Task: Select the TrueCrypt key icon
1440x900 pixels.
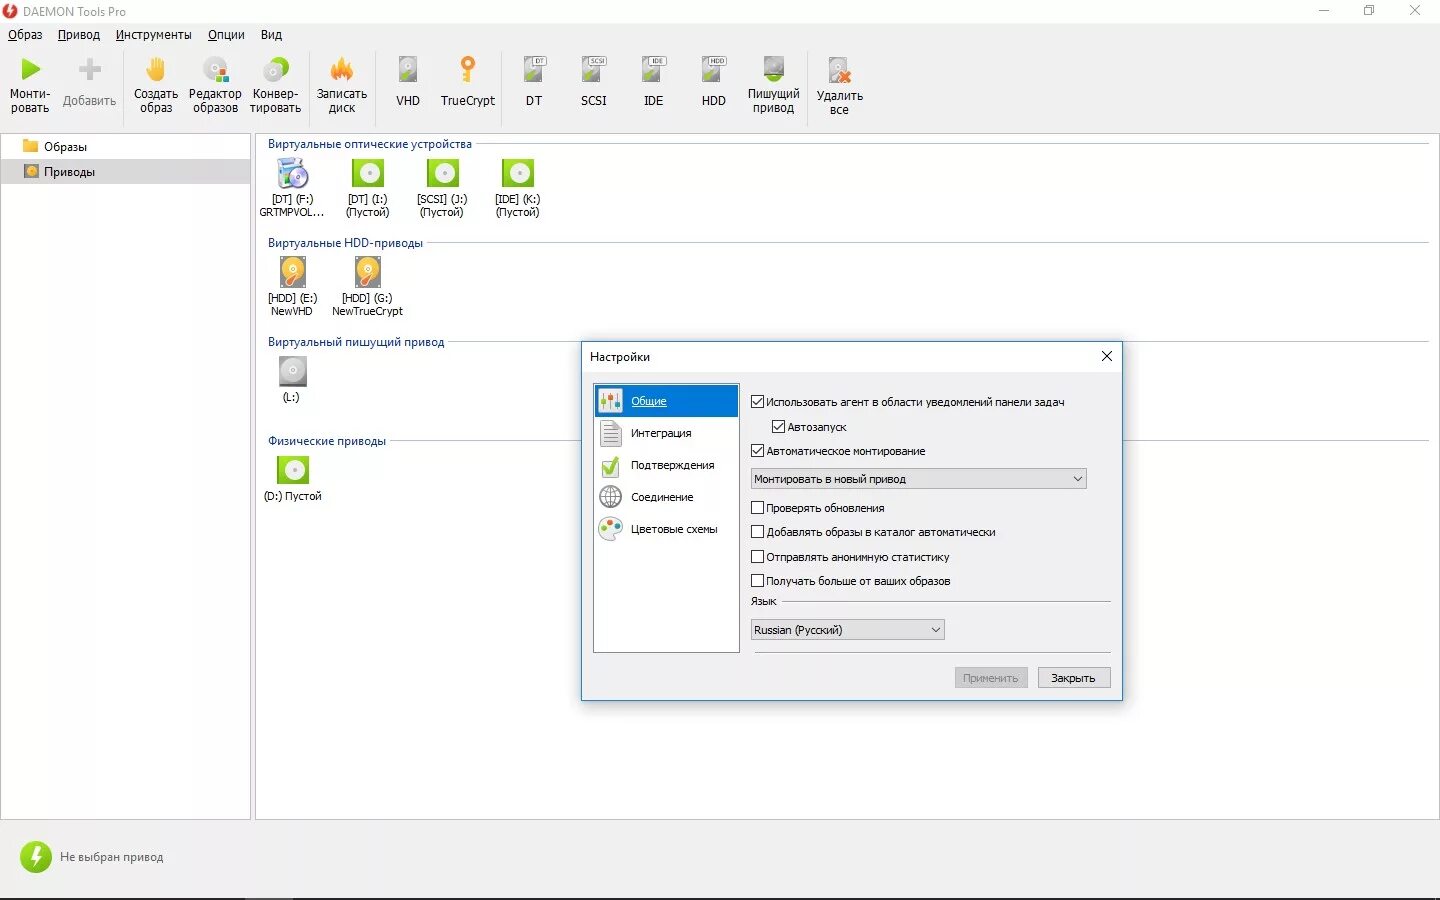Action: click(x=468, y=69)
